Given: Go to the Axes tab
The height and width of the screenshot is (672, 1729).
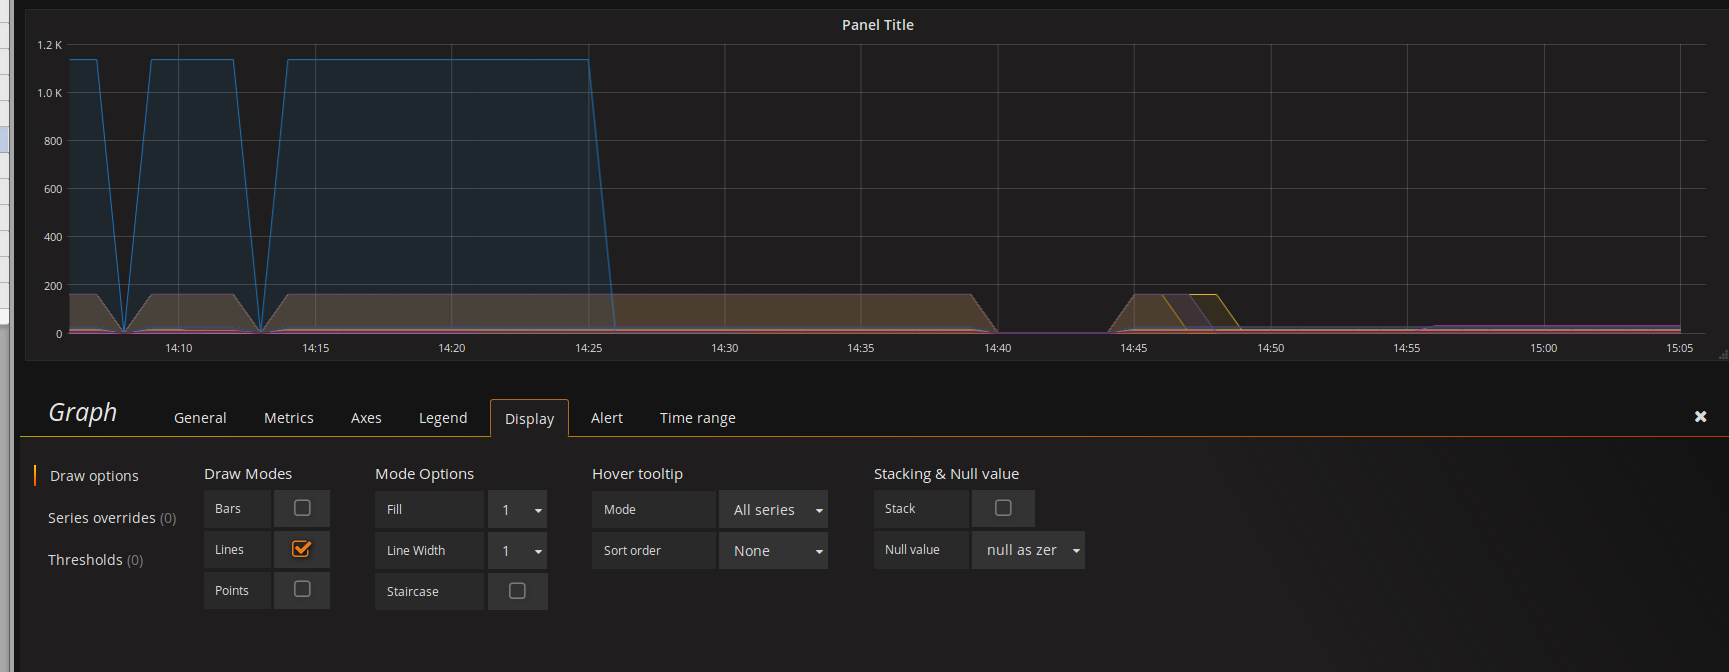Looking at the screenshot, I should [366, 418].
